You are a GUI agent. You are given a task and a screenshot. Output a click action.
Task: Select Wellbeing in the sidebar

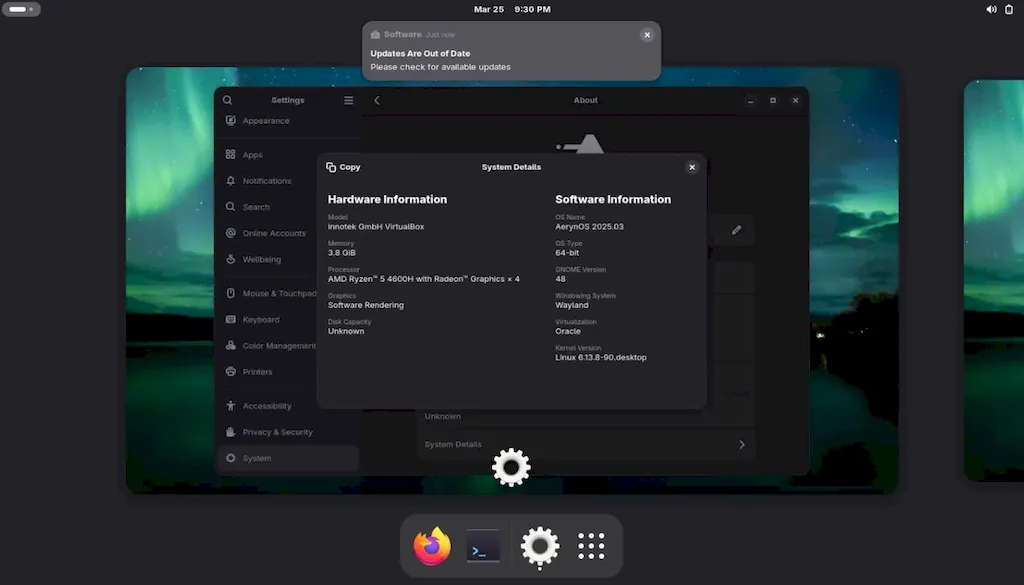(x=287, y=259)
